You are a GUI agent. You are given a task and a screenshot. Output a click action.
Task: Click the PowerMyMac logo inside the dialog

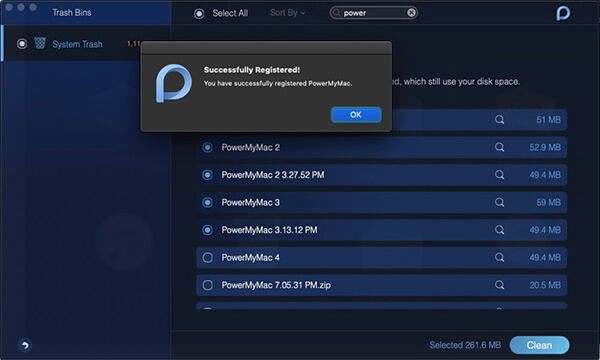coord(173,83)
